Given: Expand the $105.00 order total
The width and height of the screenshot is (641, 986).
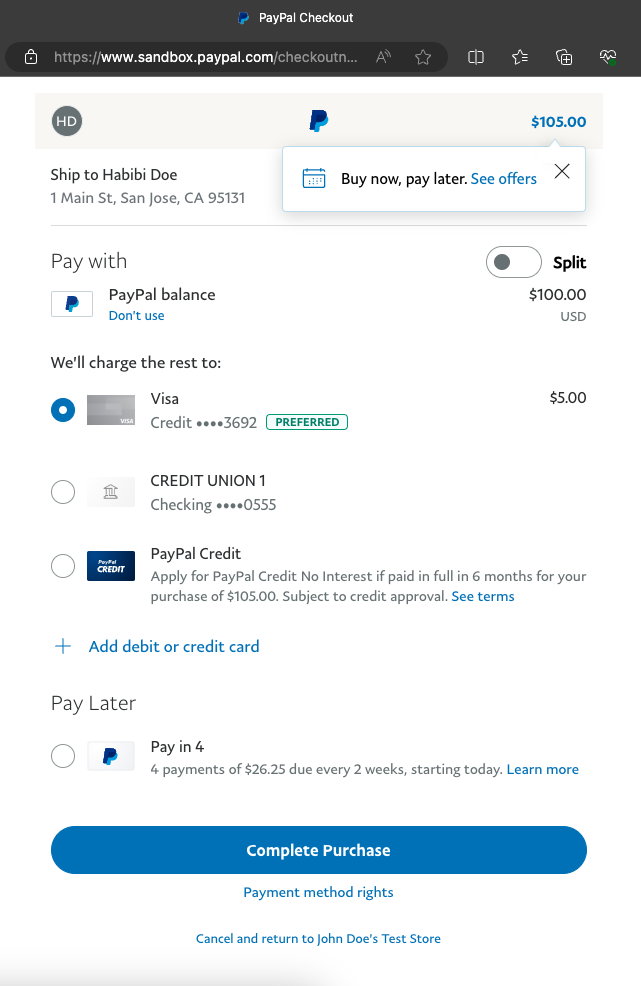Looking at the screenshot, I should coord(558,122).
